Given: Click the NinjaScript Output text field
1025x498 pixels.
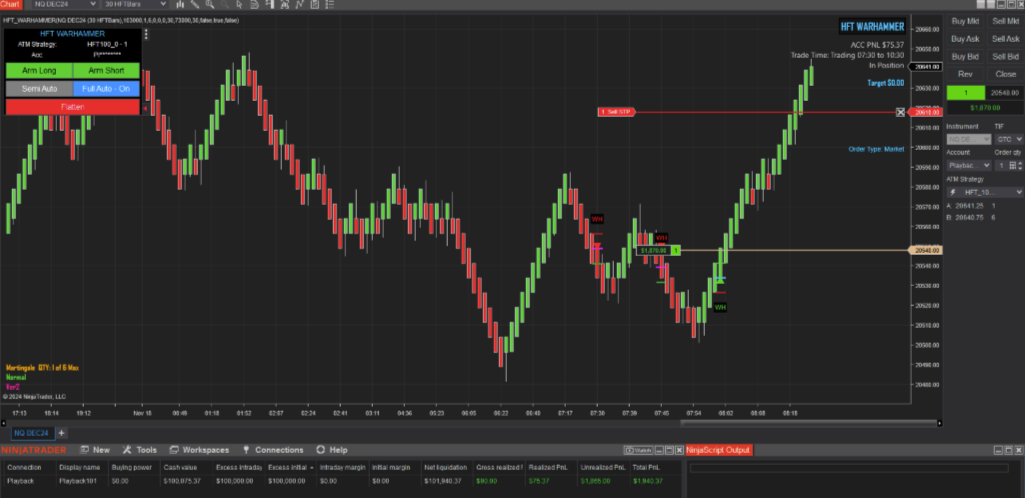Looking at the screenshot, I should point(849,468).
